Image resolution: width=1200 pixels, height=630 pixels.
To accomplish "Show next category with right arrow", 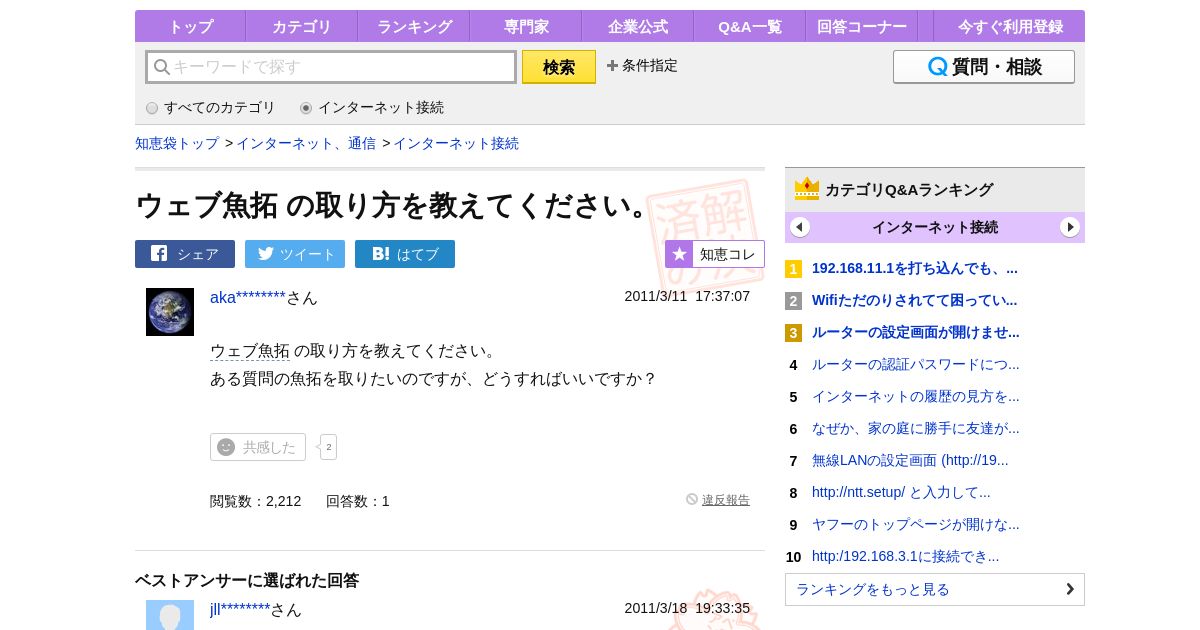I will (x=1070, y=227).
